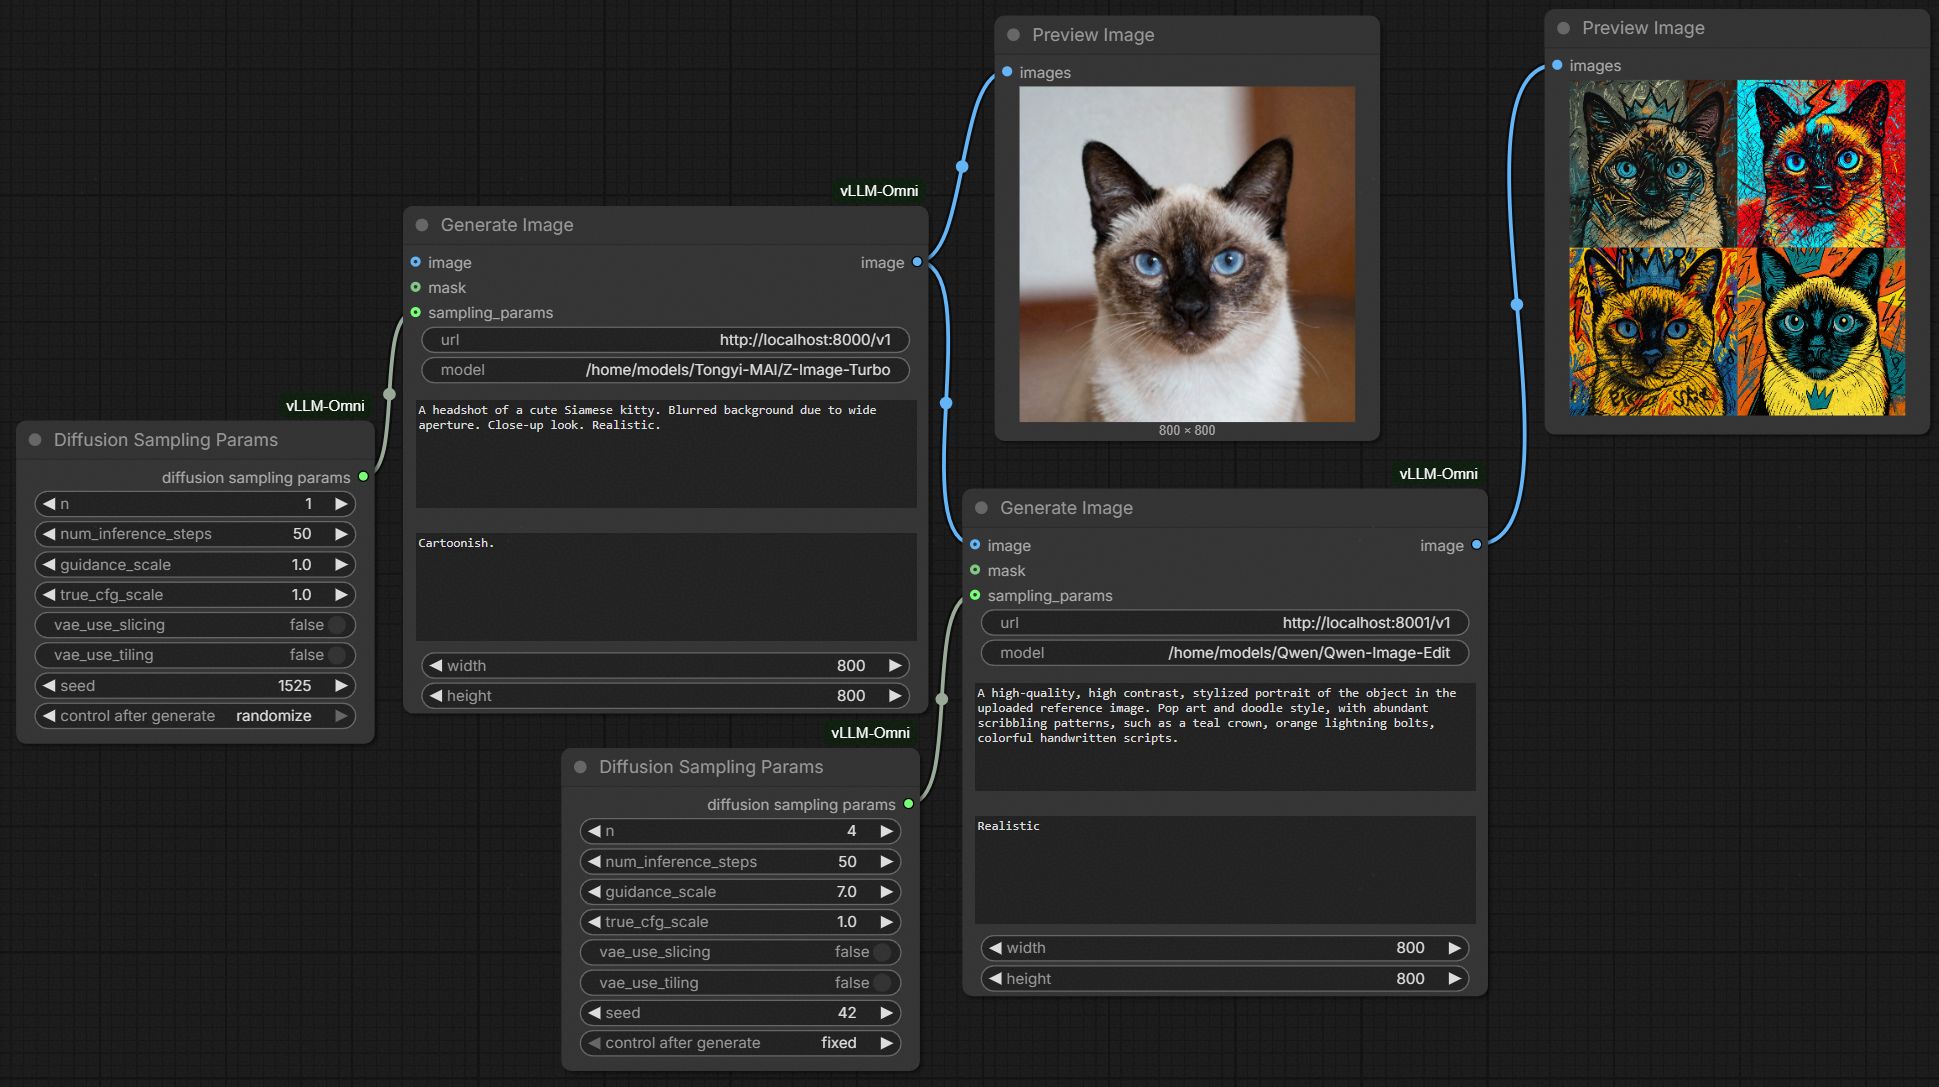Edit the url field showing http://localhost:8001/v1

[x=1225, y=623]
